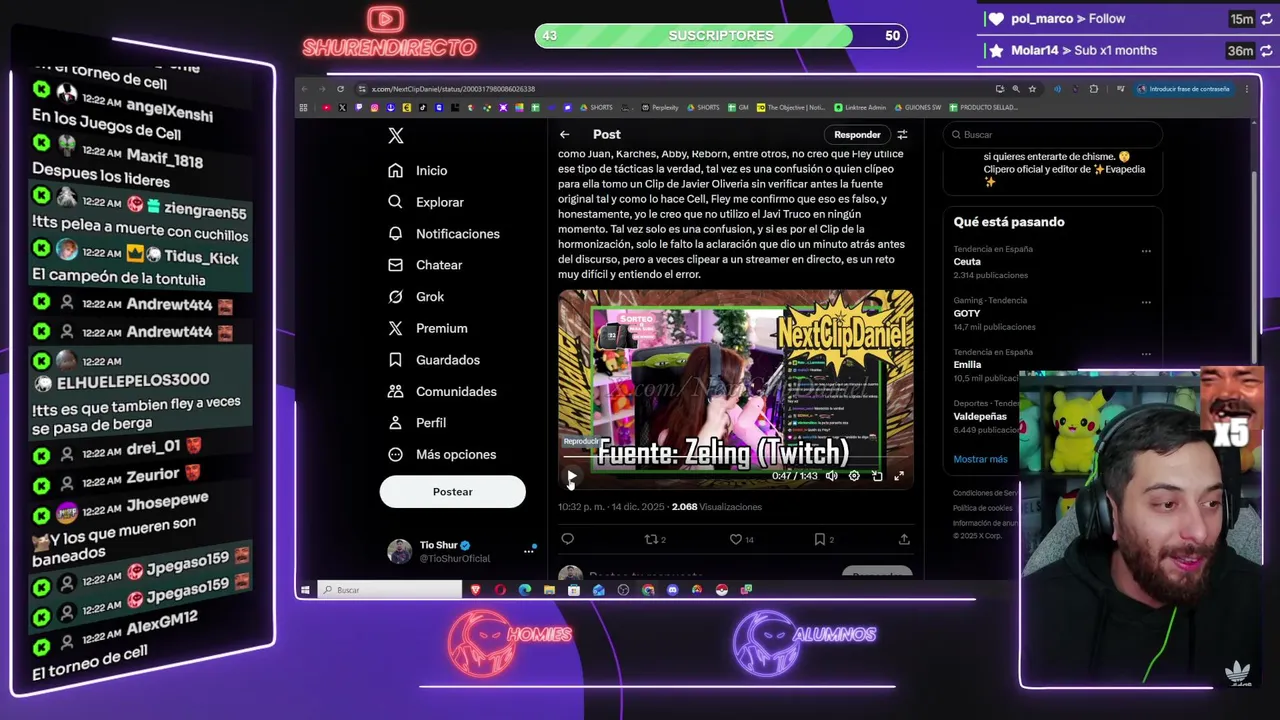Enter video fullscreen mode
This screenshot has height=720, width=1280.
[x=899, y=476]
